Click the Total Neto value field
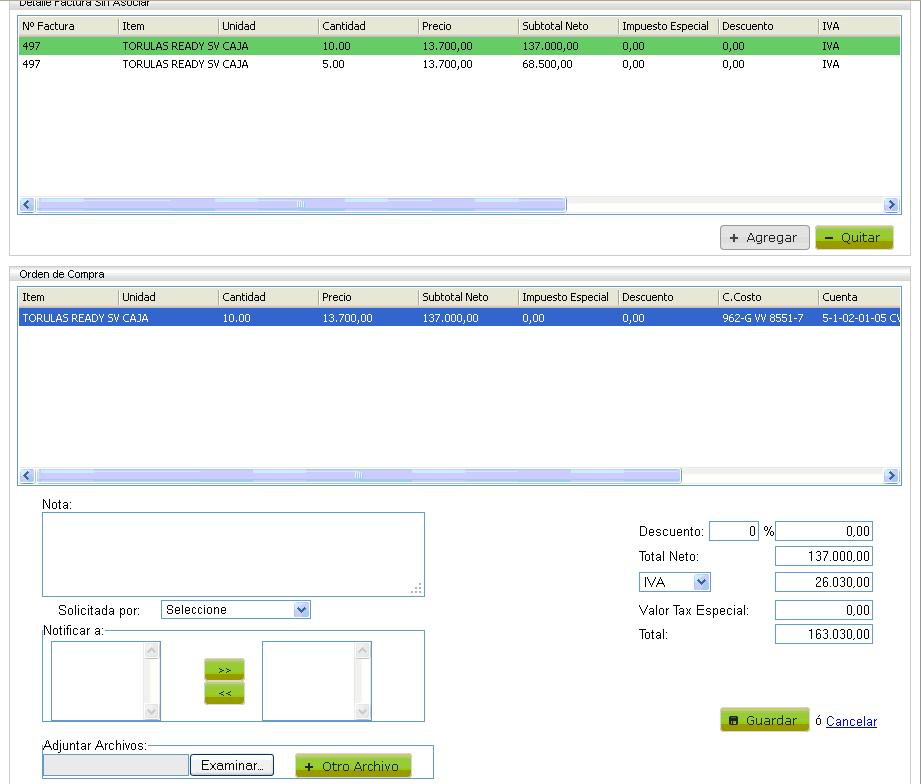This screenshot has width=921, height=784. tap(823, 556)
